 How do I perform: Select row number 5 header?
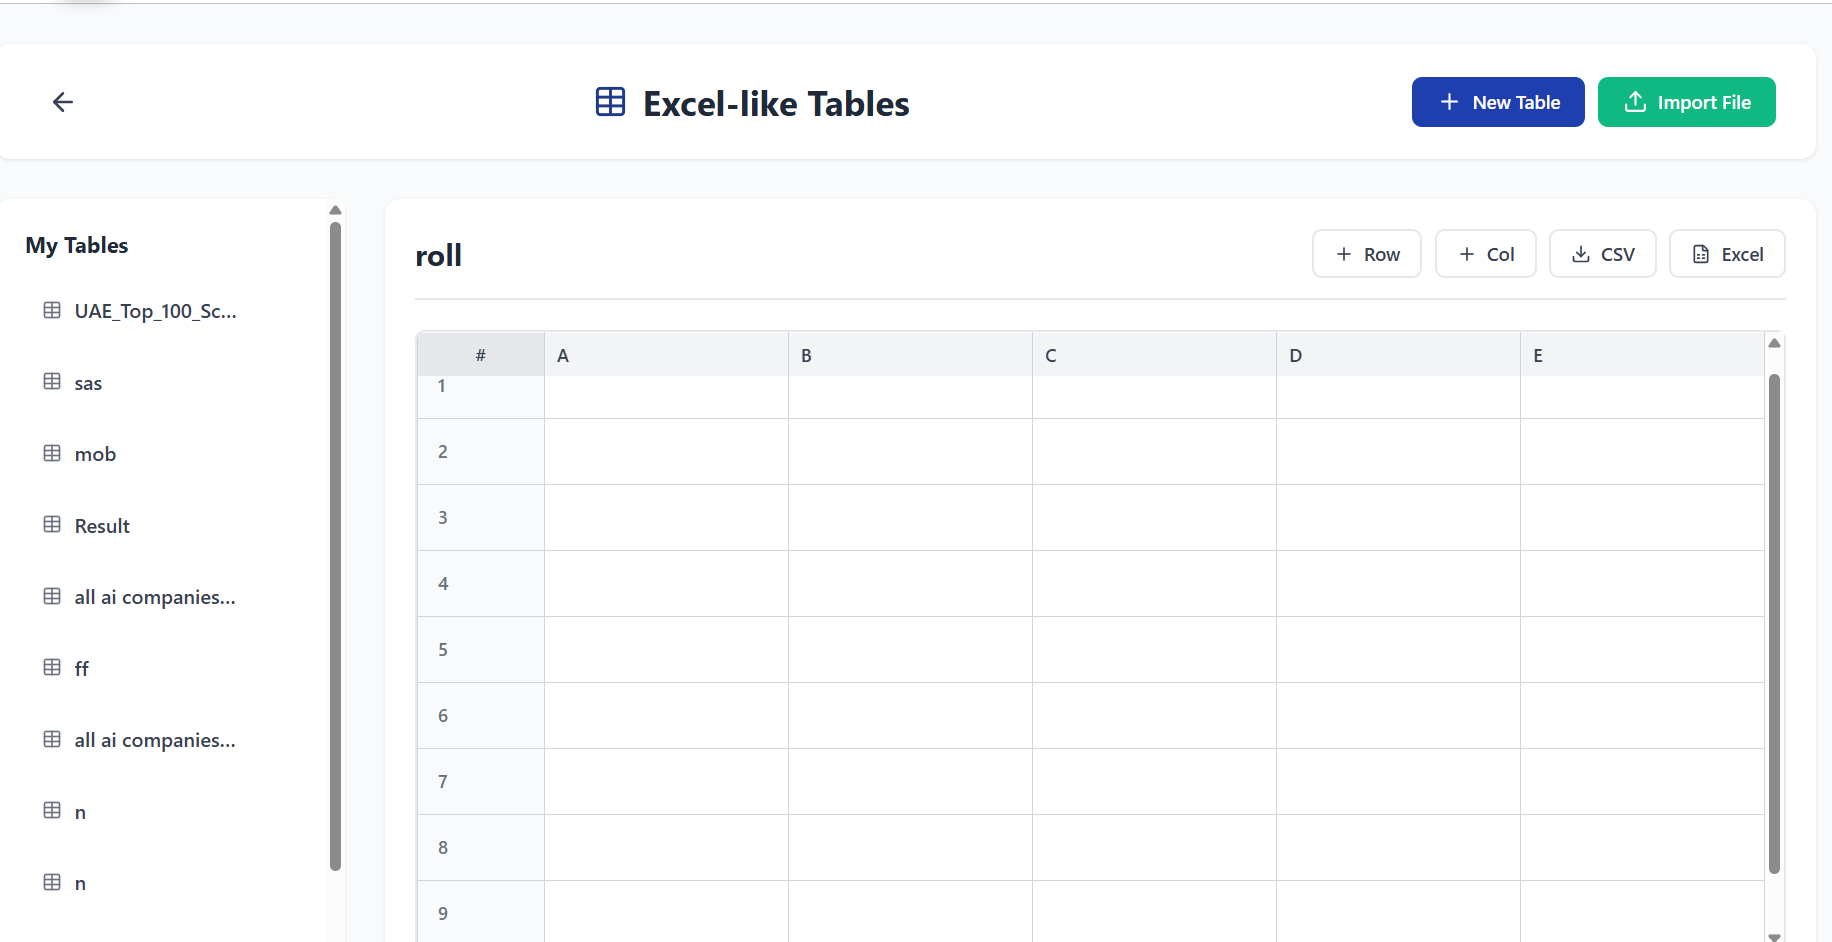point(480,650)
